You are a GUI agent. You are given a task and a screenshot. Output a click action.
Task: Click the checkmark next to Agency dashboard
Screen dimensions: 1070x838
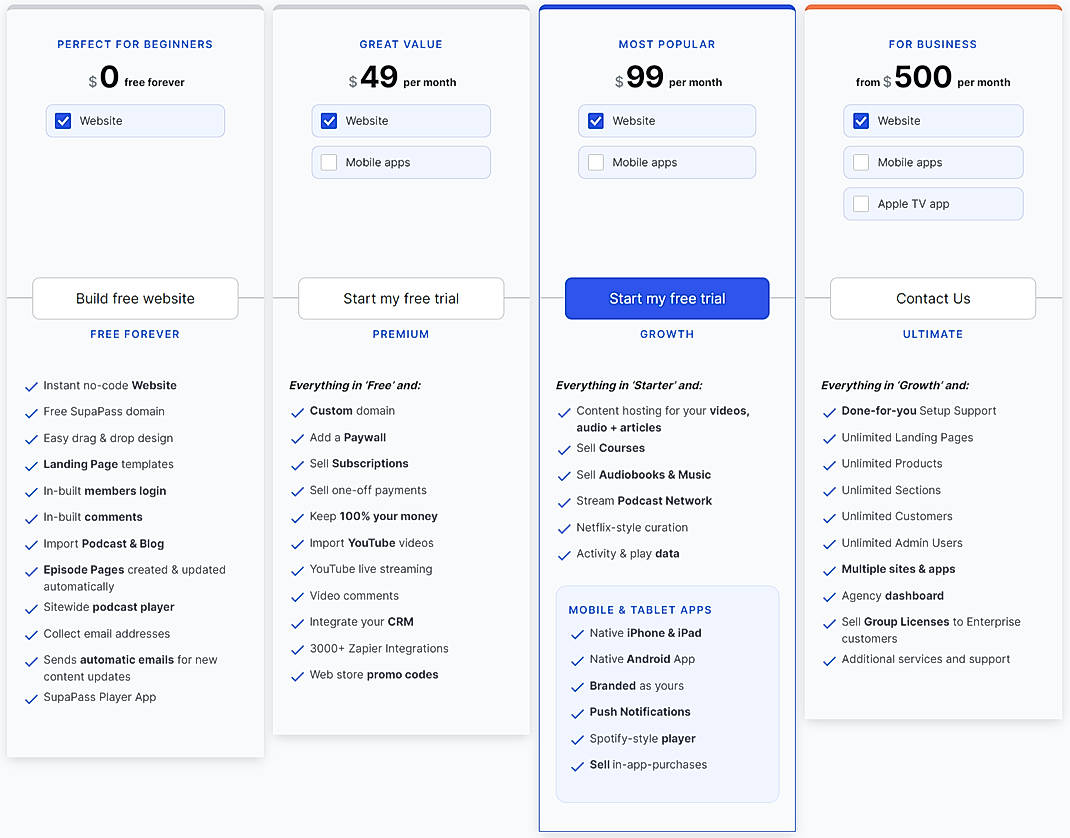pos(829,596)
